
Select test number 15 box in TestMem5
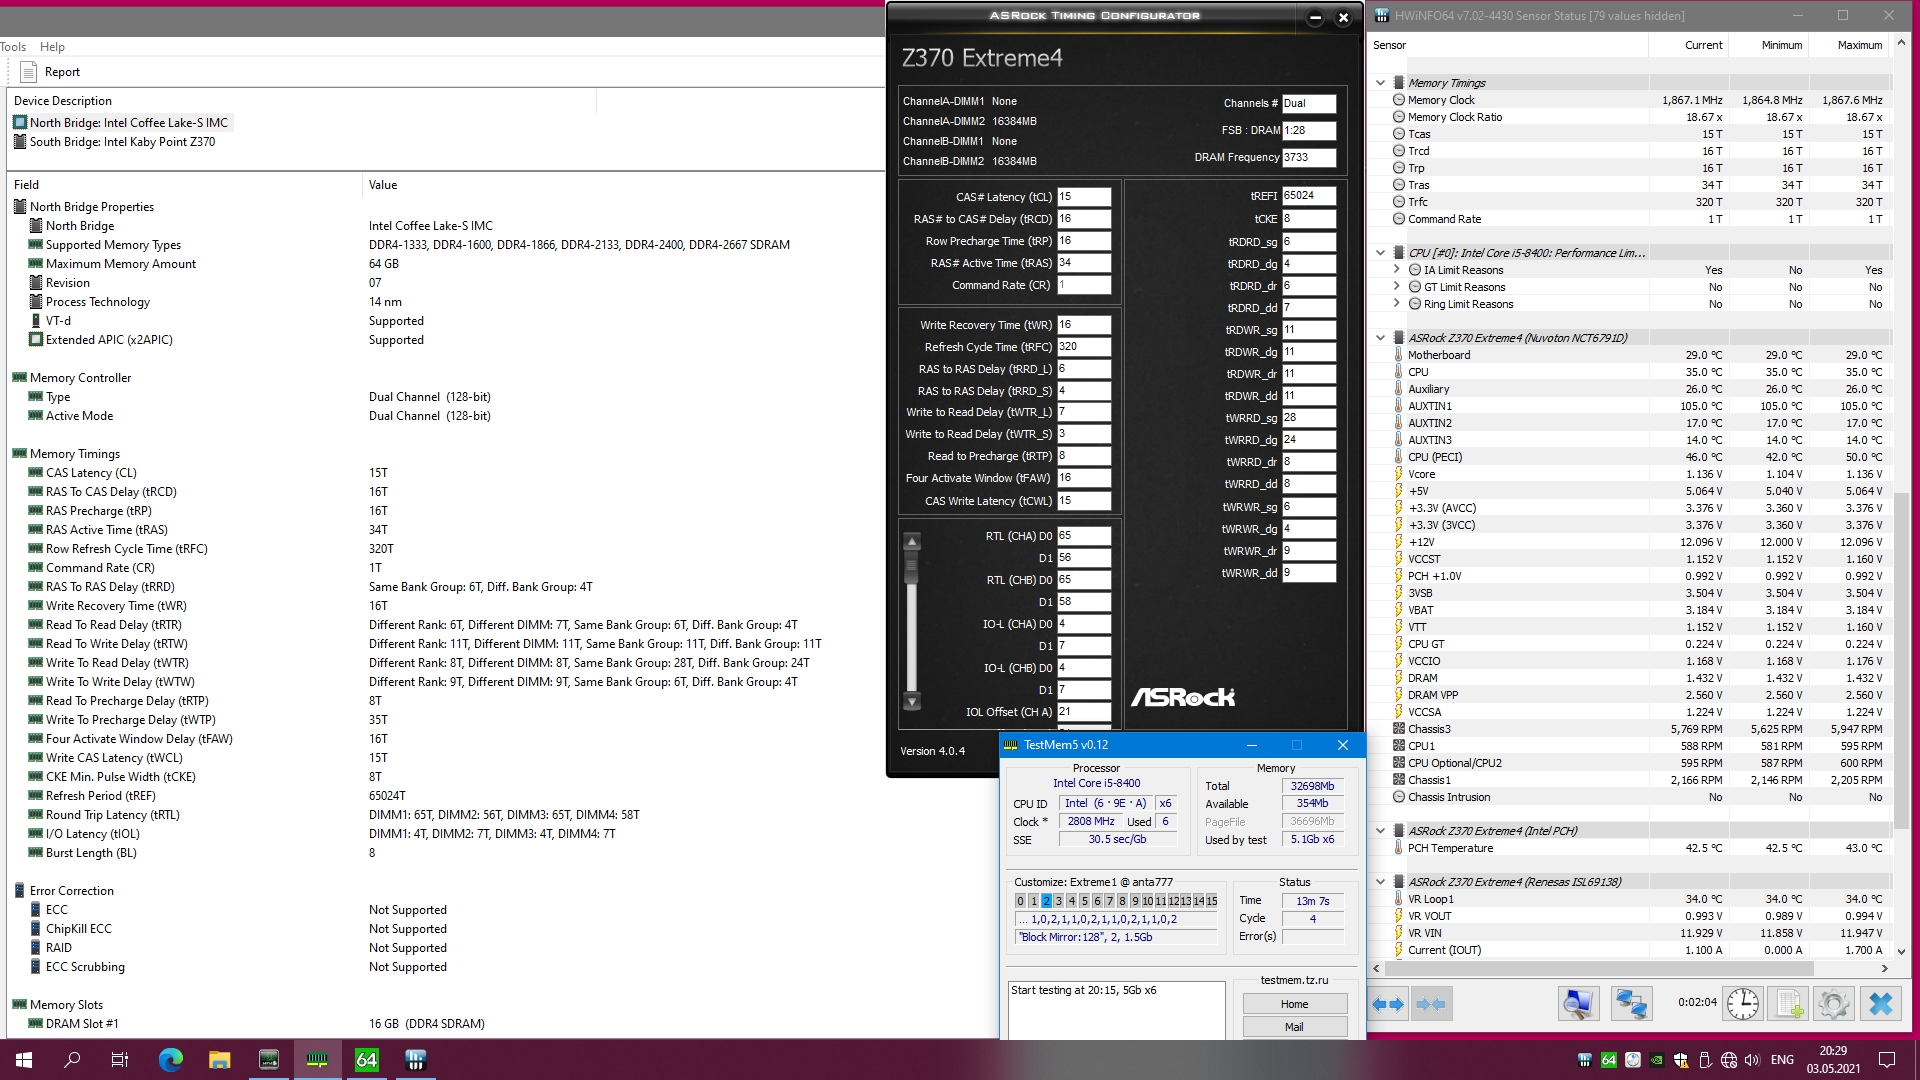1211,901
